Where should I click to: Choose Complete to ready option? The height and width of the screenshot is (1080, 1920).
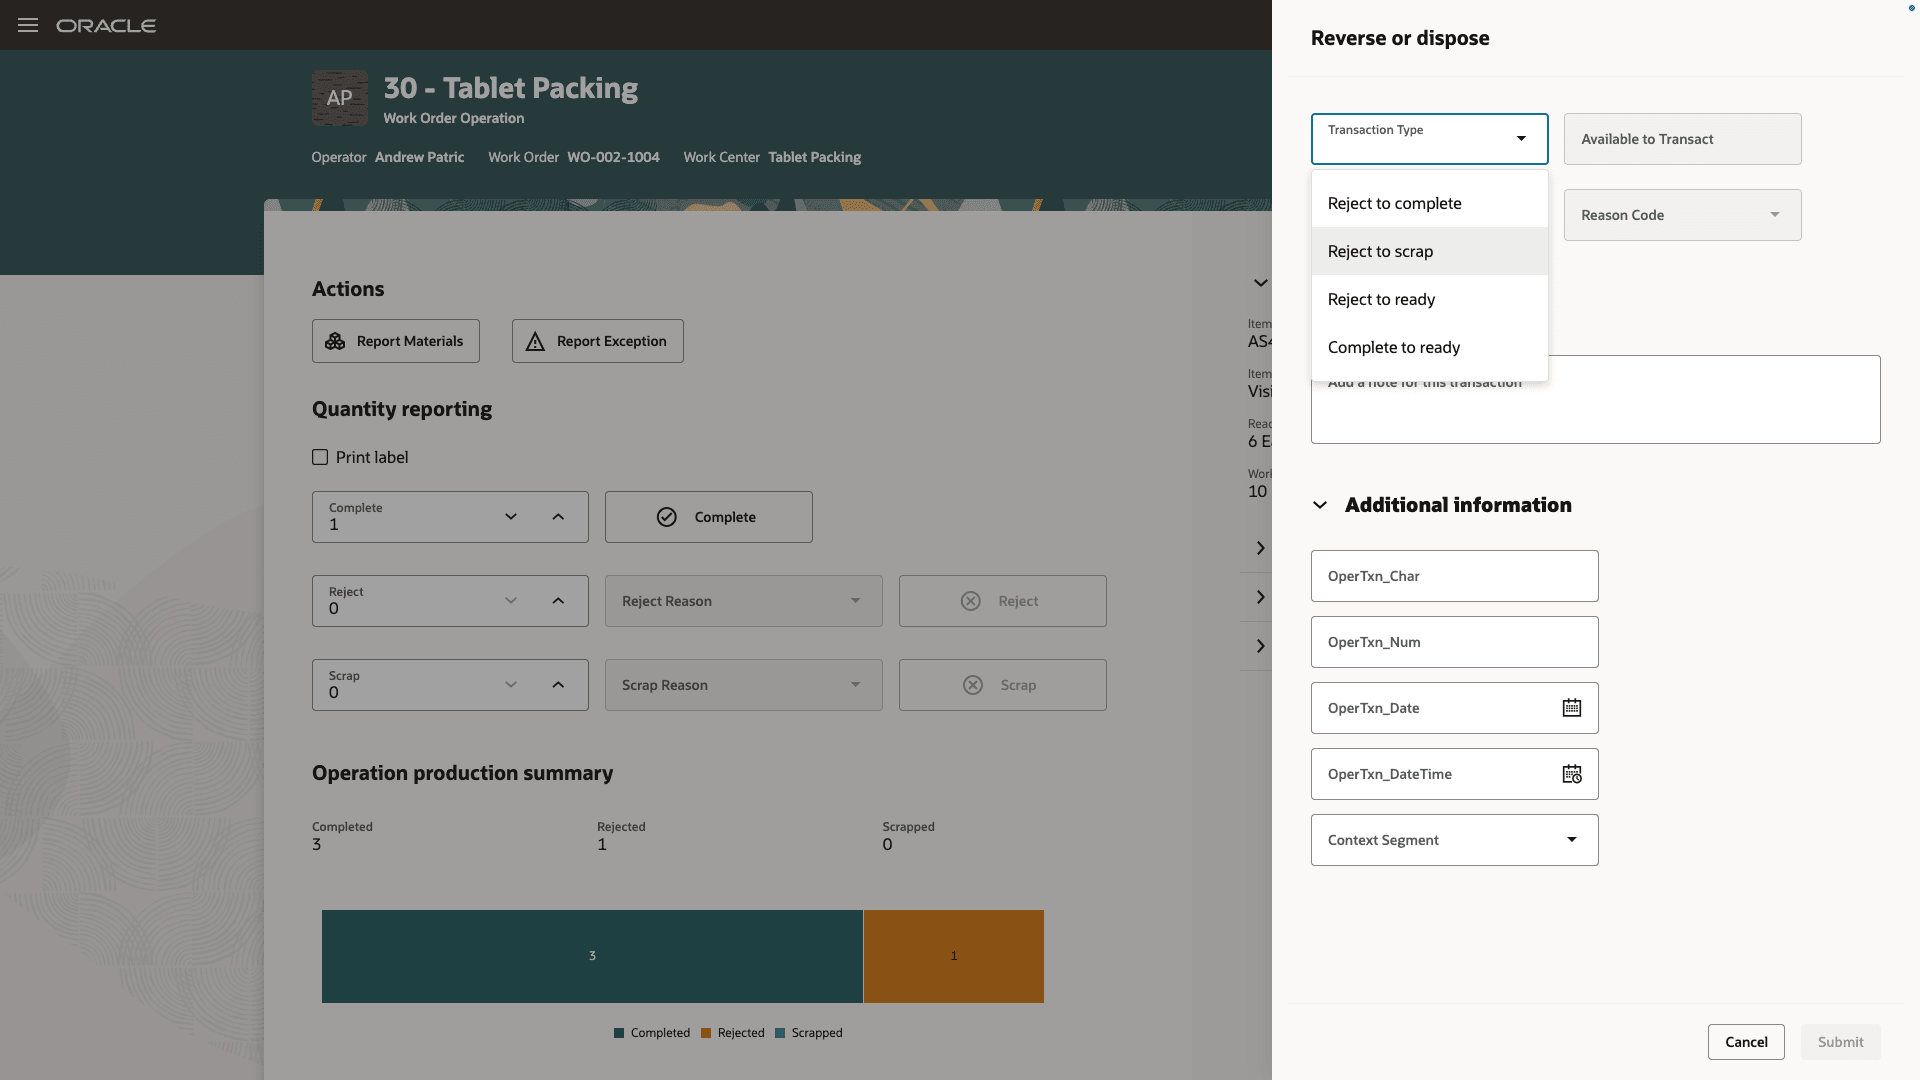click(x=1393, y=347)
